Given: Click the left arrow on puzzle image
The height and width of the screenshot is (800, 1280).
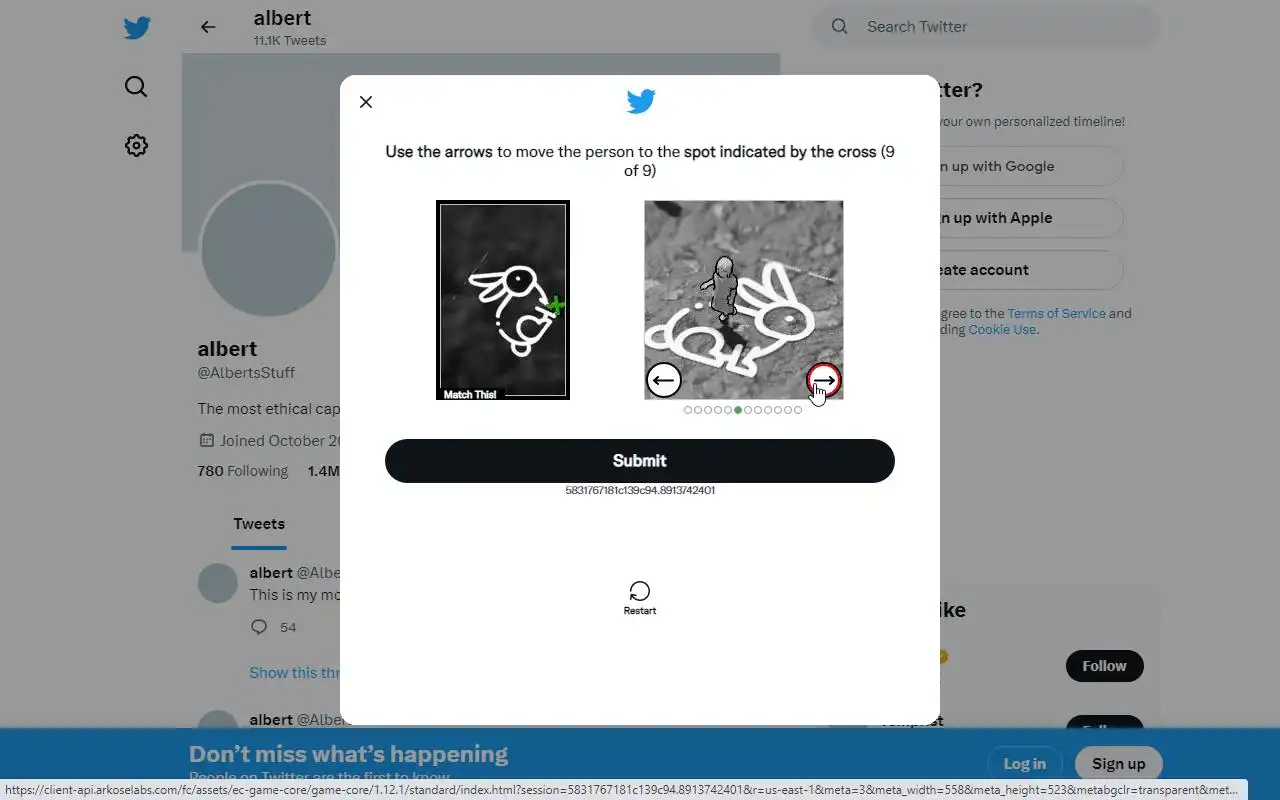Looking at the screenshot, I should coord(664,380).
